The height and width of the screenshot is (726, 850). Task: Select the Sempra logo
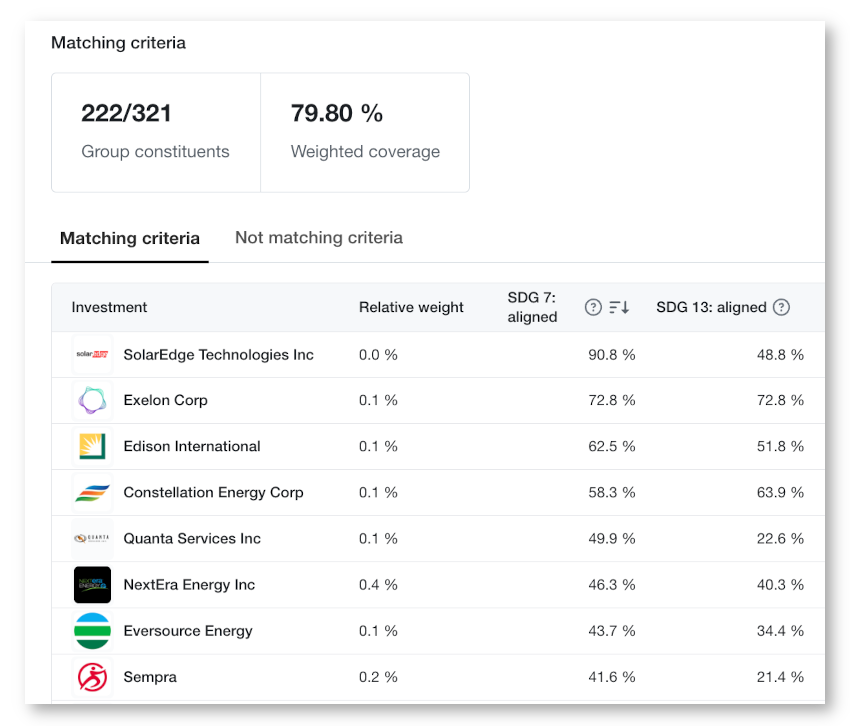(x=92, y=677)
